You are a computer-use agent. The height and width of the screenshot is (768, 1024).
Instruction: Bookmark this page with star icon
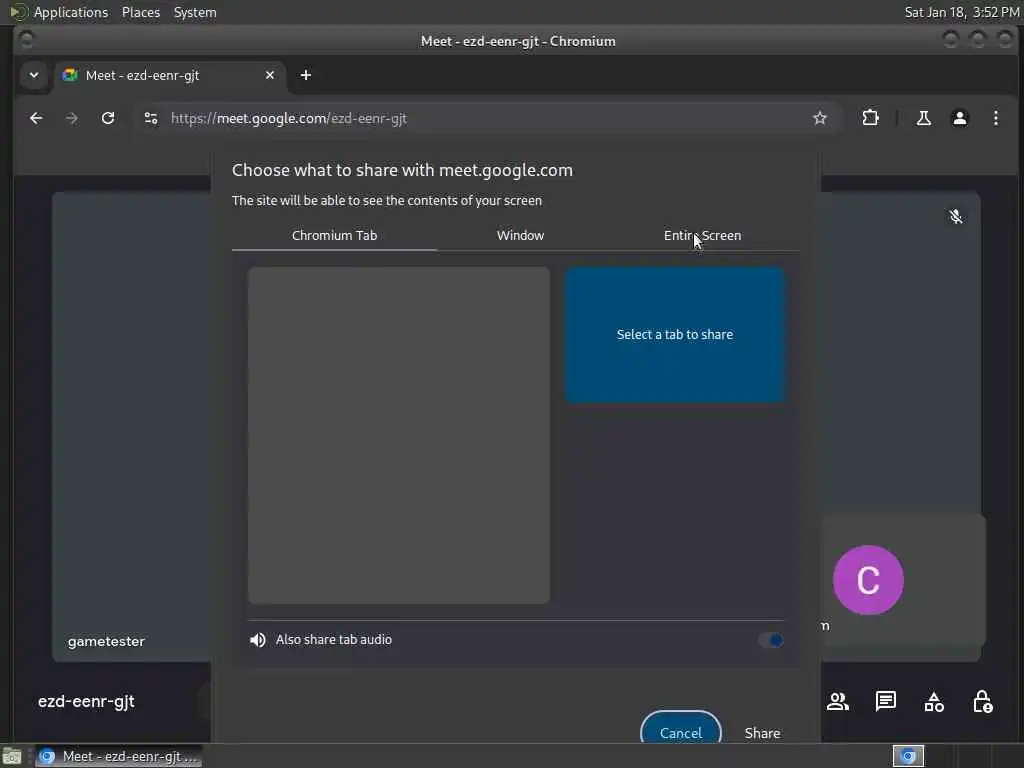point(820,118)
